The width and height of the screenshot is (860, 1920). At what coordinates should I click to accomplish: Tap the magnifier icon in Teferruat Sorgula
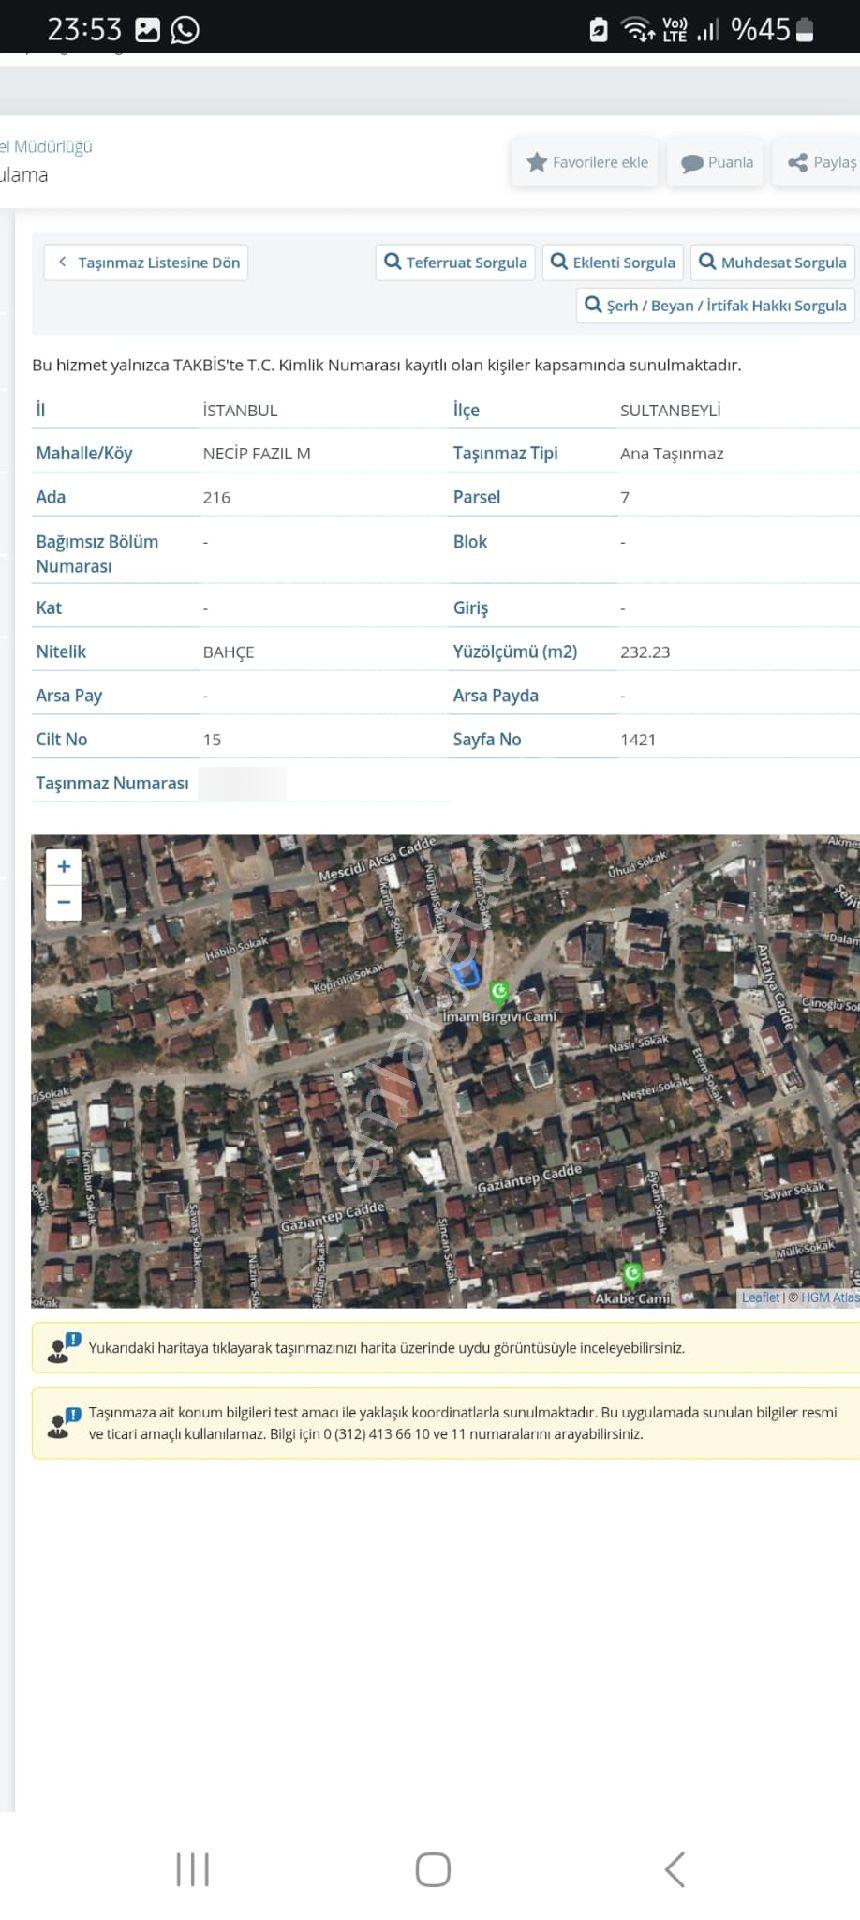click(393, 262)
